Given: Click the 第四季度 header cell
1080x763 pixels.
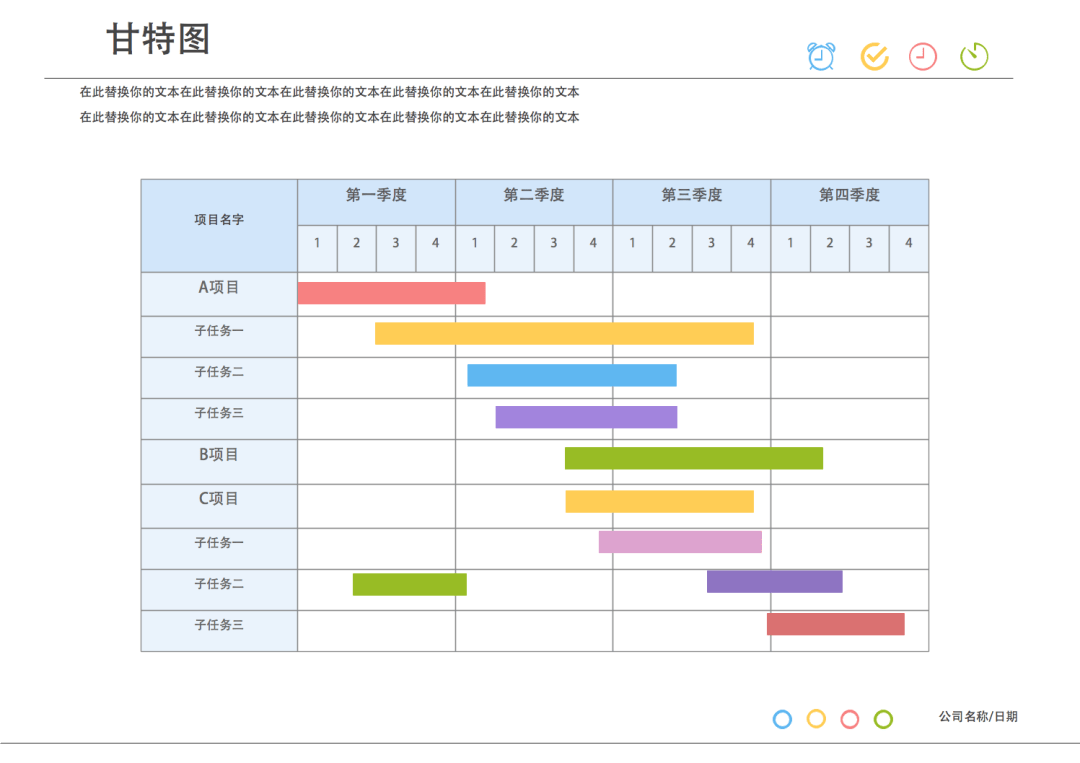Looking at the screenshot, I should click(x=849, y=202).
